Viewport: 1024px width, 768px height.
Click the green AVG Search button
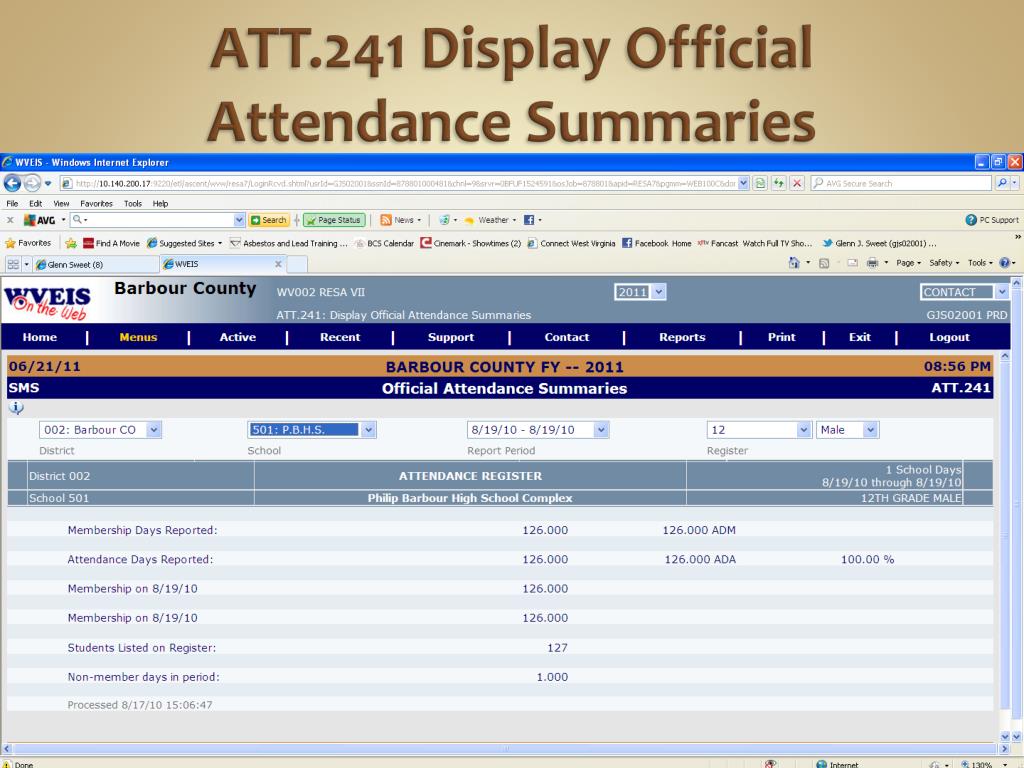coord(269,220)
